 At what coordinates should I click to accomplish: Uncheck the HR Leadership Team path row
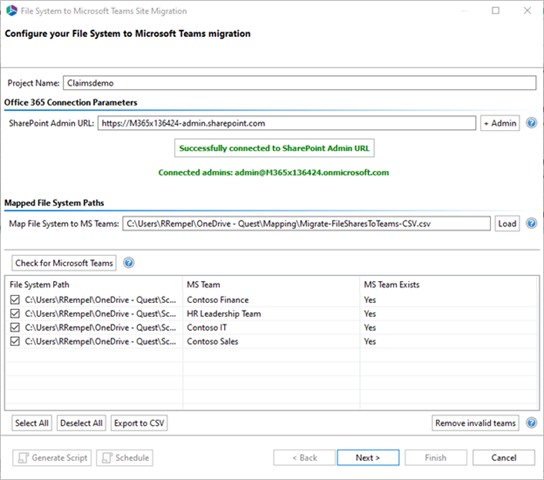(x=15, y=314)
